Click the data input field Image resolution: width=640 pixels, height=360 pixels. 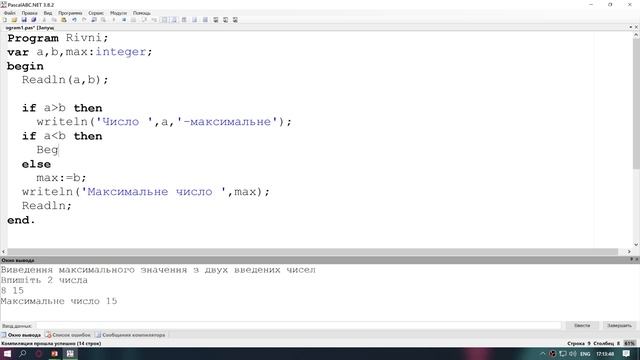pyautogui.click(x=298, y=326)
